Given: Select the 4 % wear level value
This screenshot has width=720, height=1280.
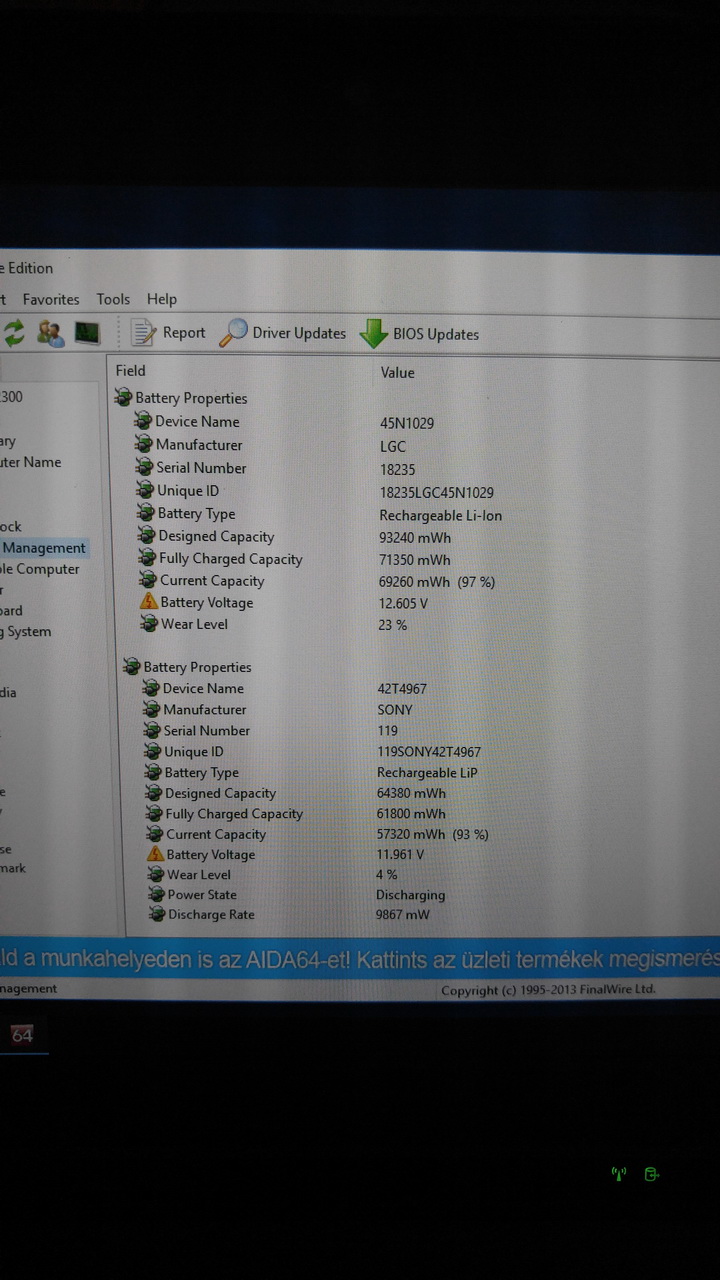Looking at the screenshot, I should click(387, 875).
